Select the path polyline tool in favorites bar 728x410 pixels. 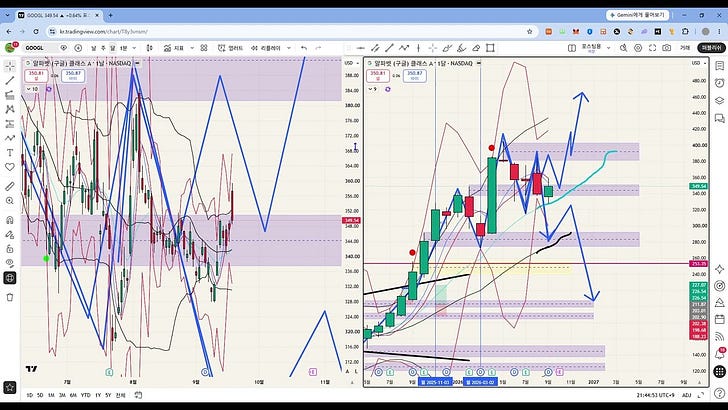(404, 48)
